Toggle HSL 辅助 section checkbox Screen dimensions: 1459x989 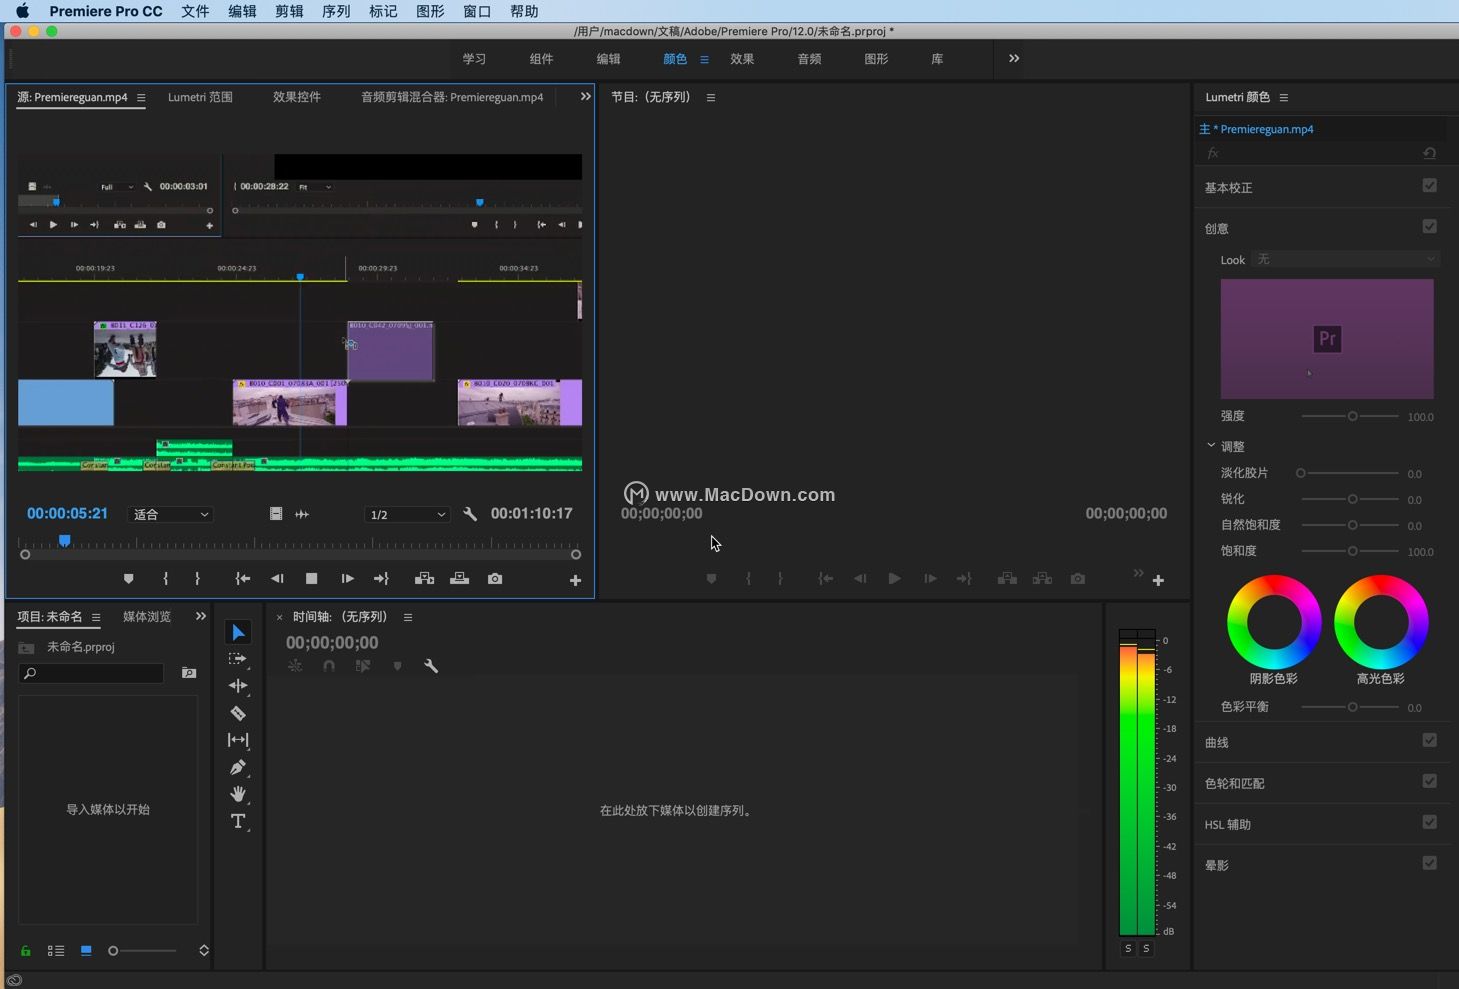[1429, 823]
